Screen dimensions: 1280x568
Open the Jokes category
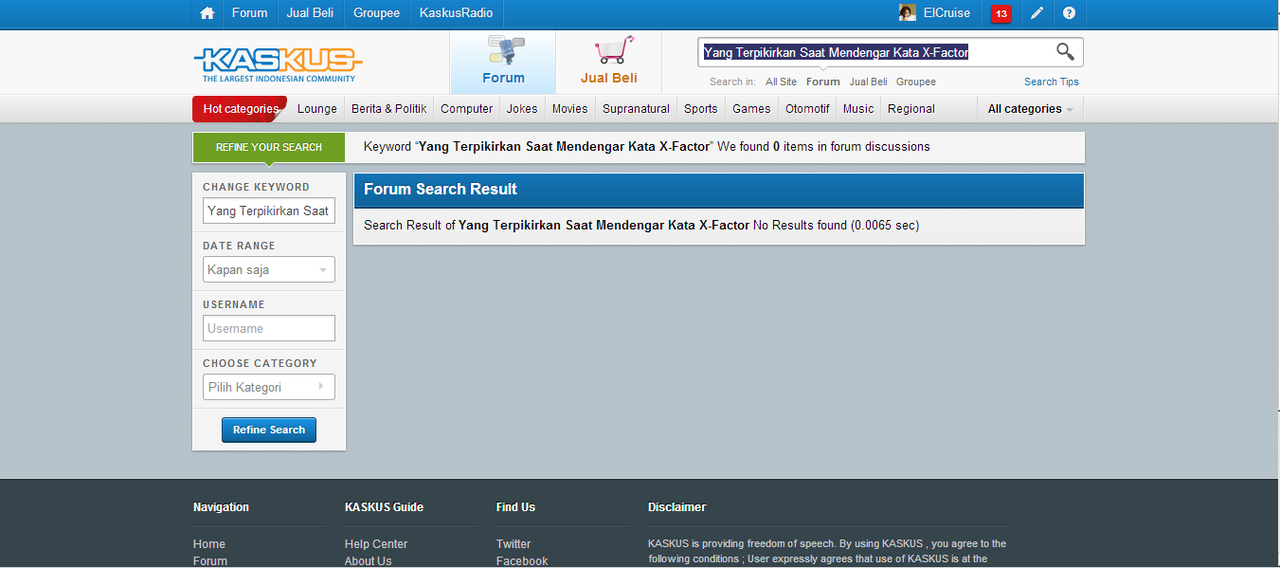(x=522, y=109)
